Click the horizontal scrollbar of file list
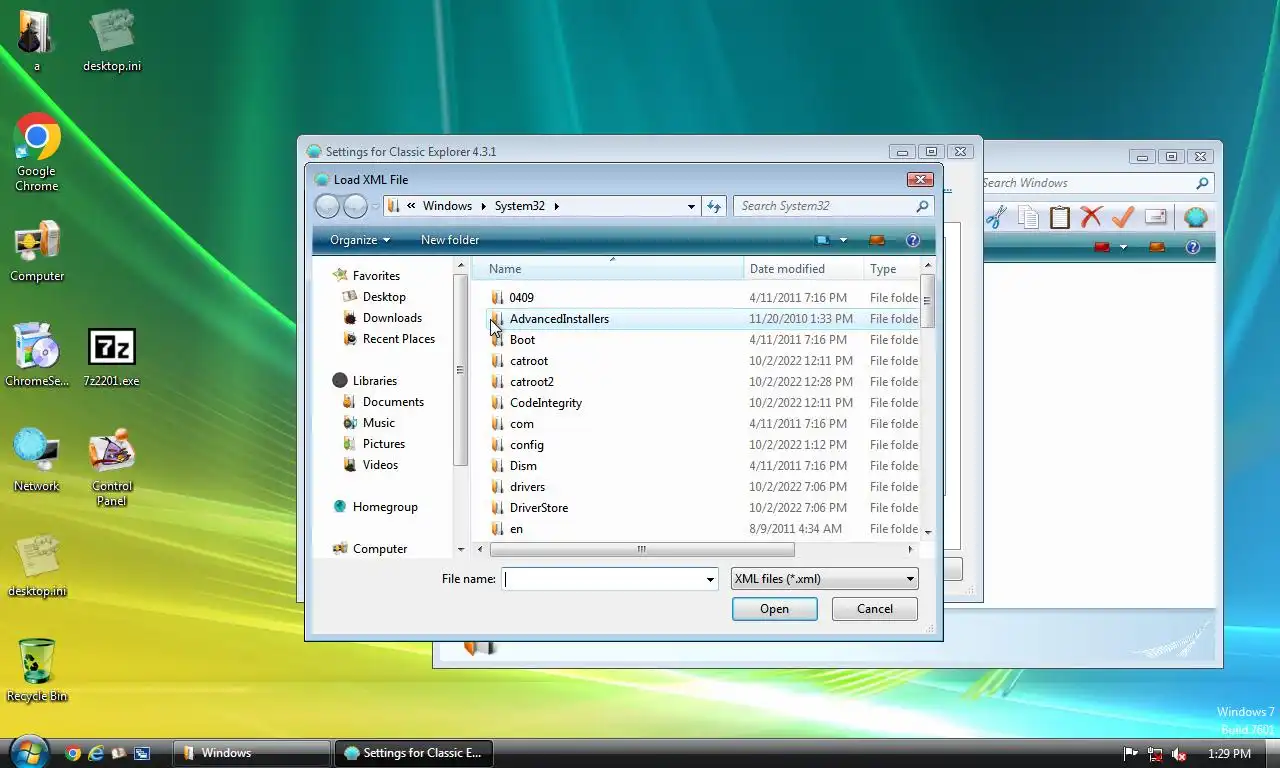The width and height of the screenshot is (1280, 768). click(x=642, y=550)
